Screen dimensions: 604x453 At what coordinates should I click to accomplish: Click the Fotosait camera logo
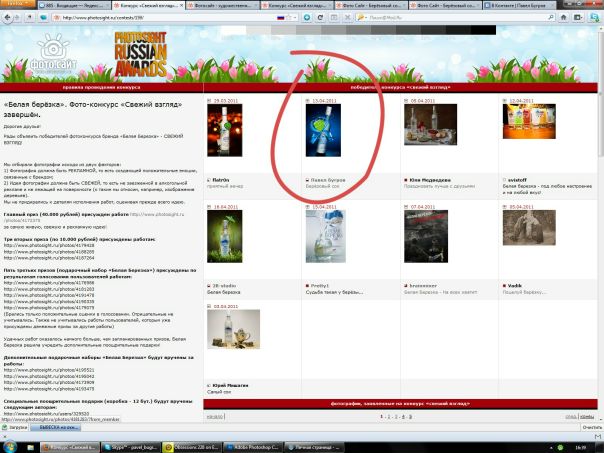pos(54,54)
